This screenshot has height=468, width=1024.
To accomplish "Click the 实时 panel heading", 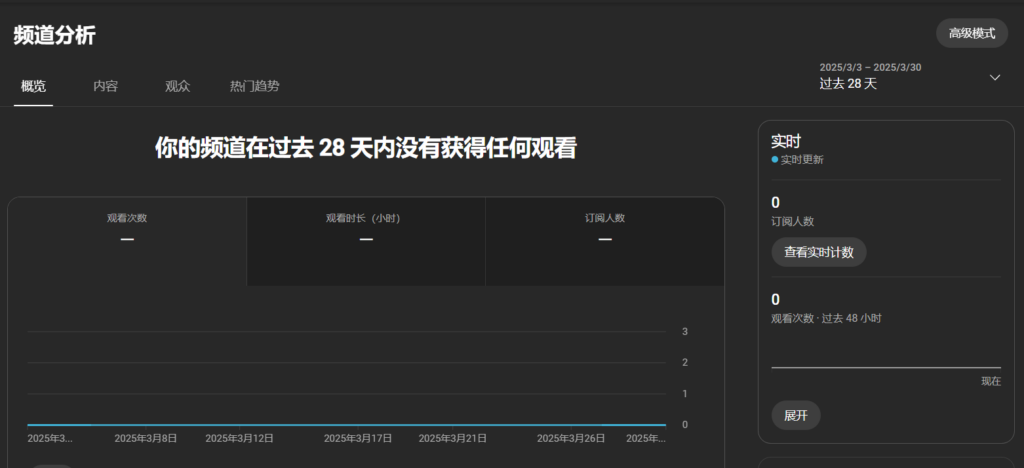I will click(x=786, y=142).
